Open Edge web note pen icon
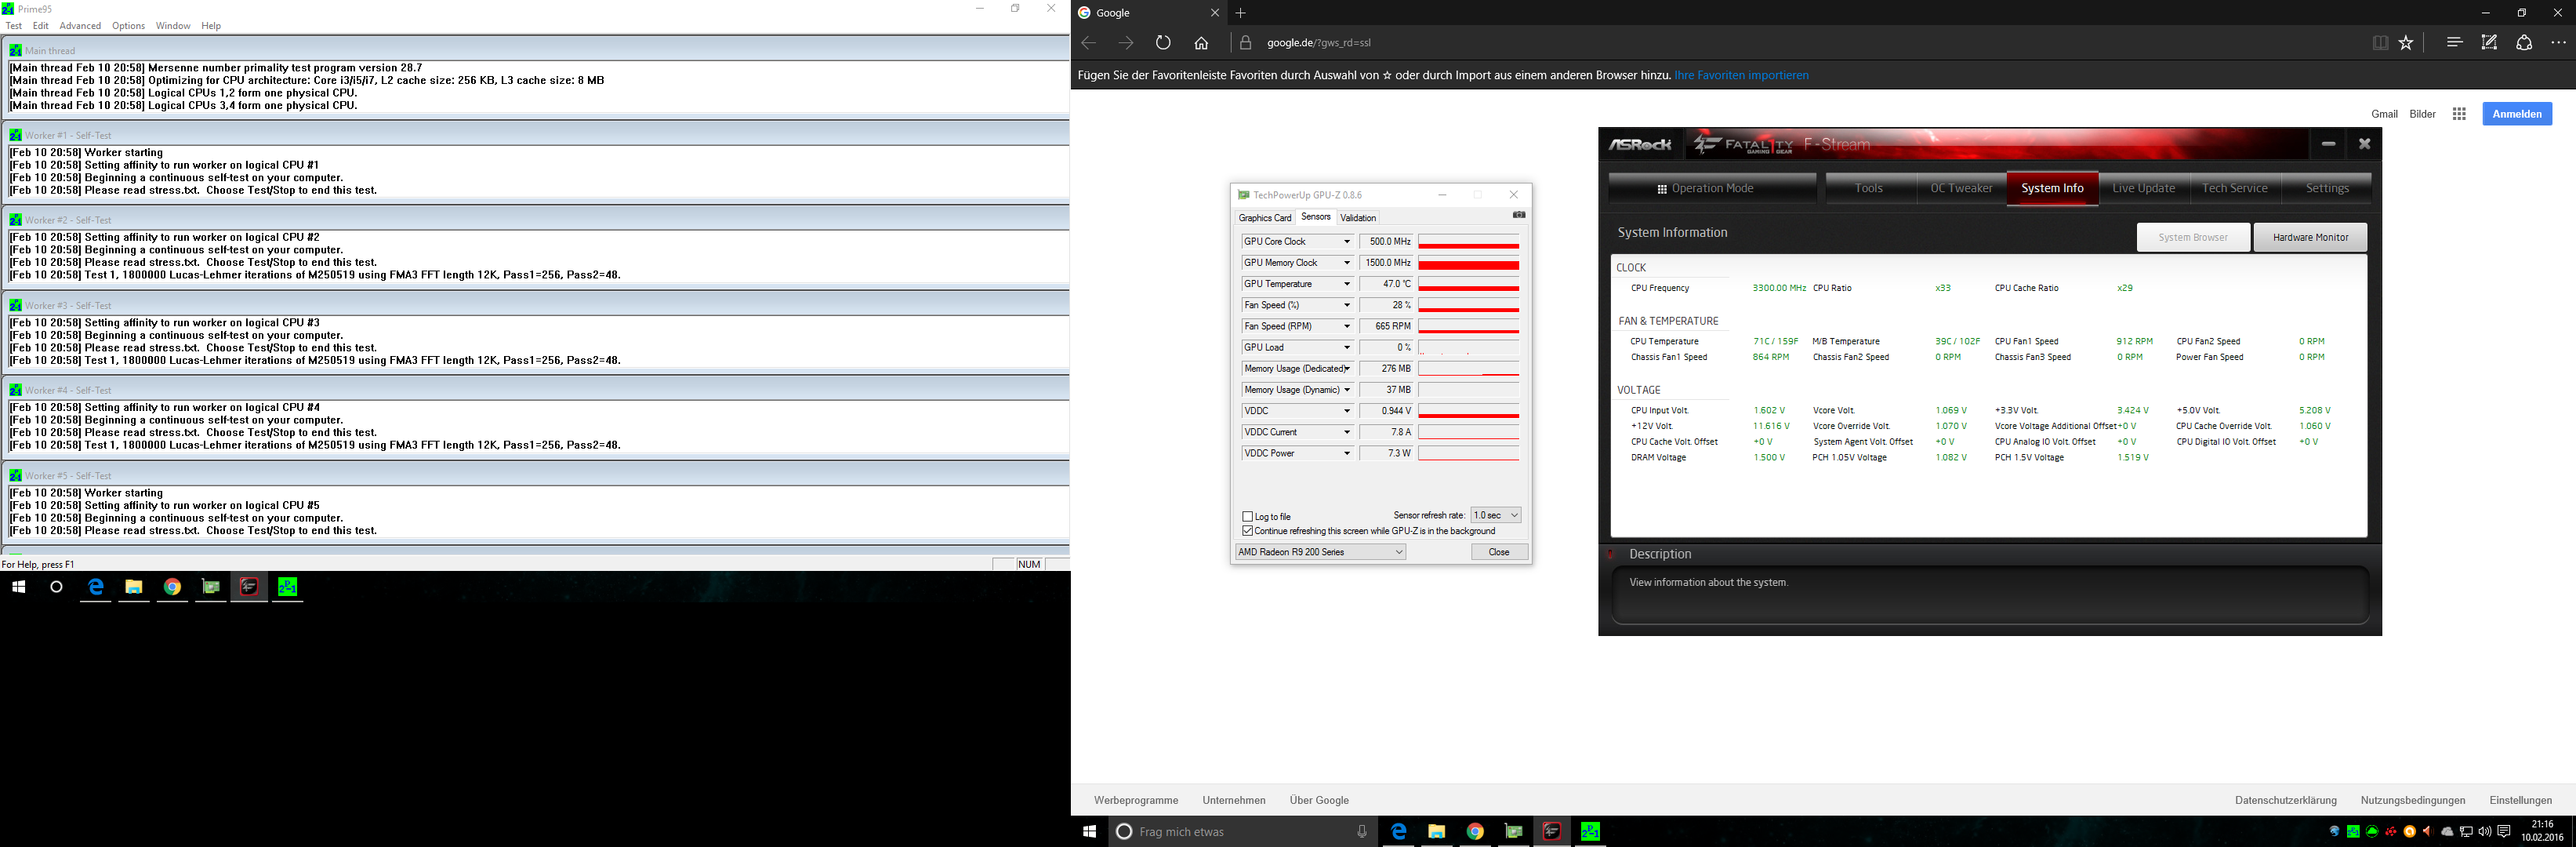 pos(2489,43)
